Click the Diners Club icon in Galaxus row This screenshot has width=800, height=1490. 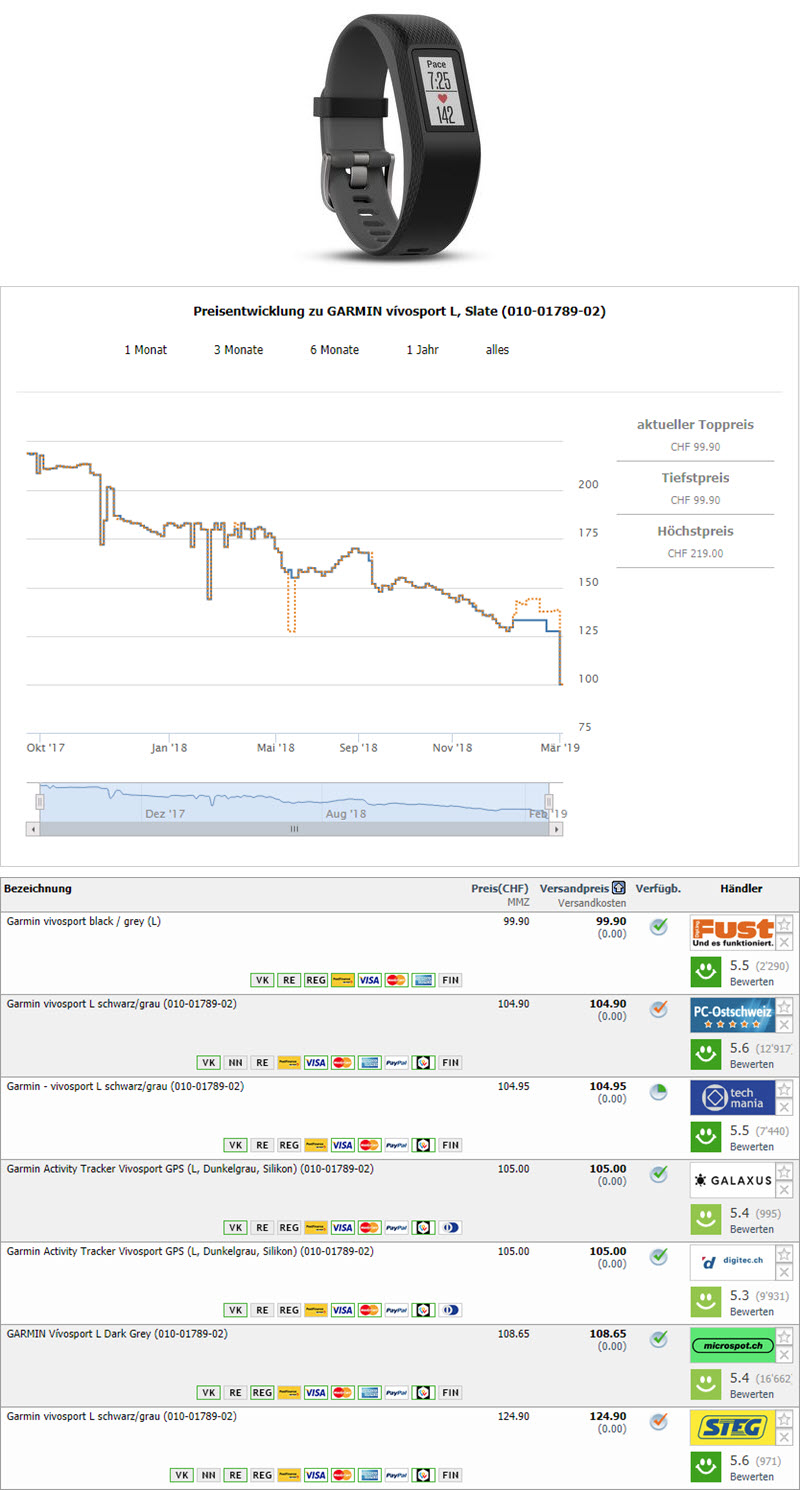pyautogui.click(x=451, y=1228)
